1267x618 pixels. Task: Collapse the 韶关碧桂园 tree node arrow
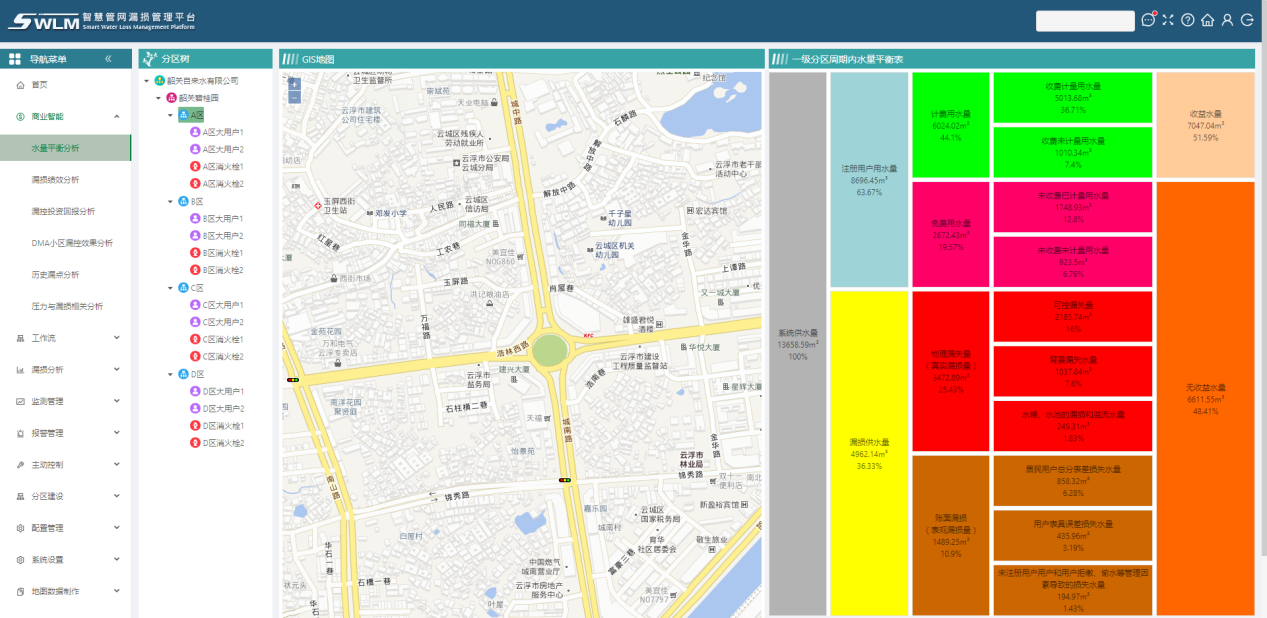click(x=158, y=98)
